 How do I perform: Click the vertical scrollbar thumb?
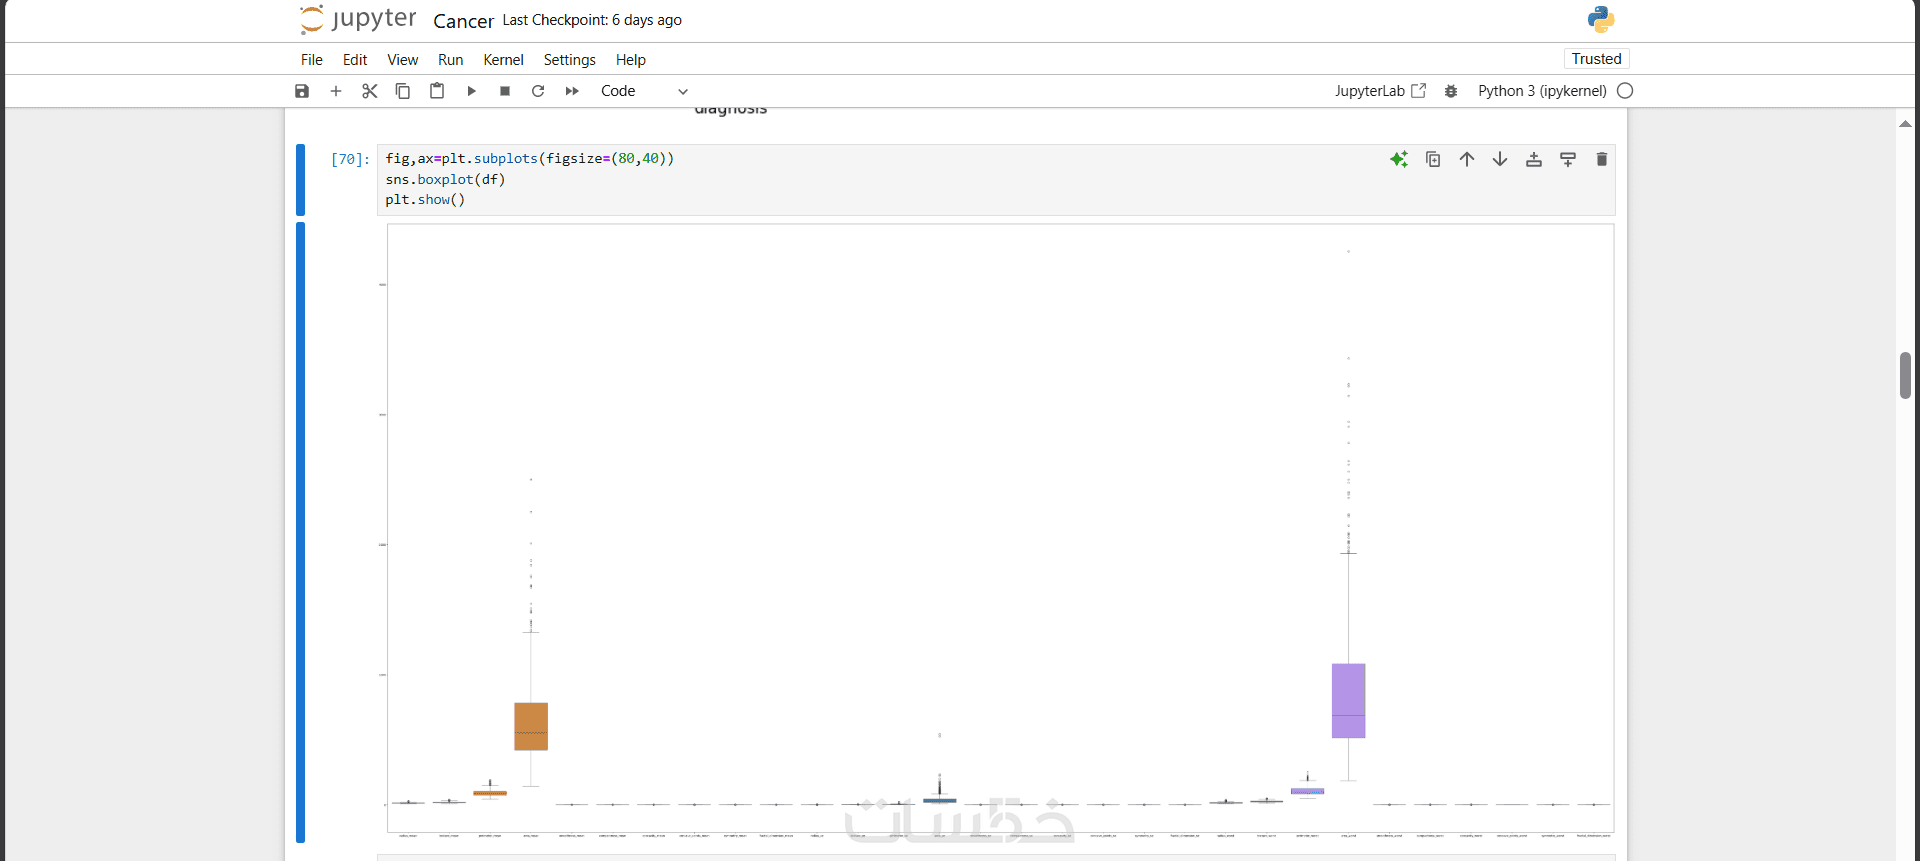[x=1905, y=375]
